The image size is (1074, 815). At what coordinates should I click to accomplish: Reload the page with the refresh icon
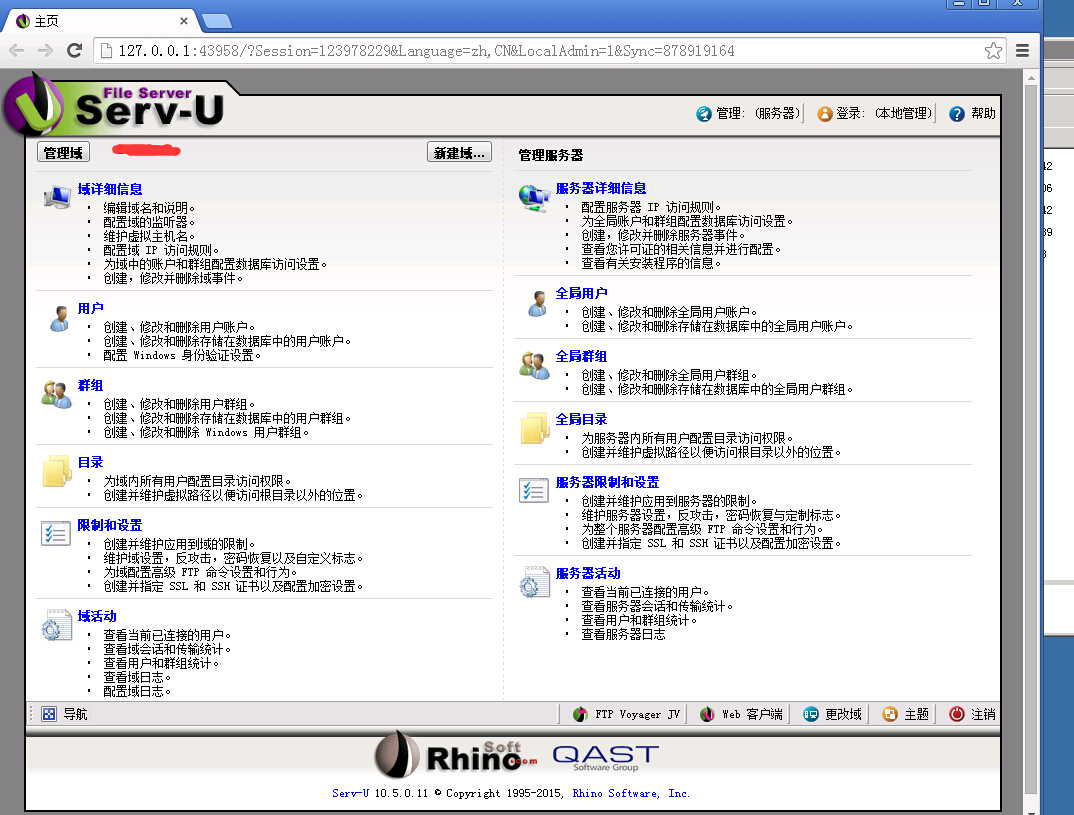coord(75,50)
